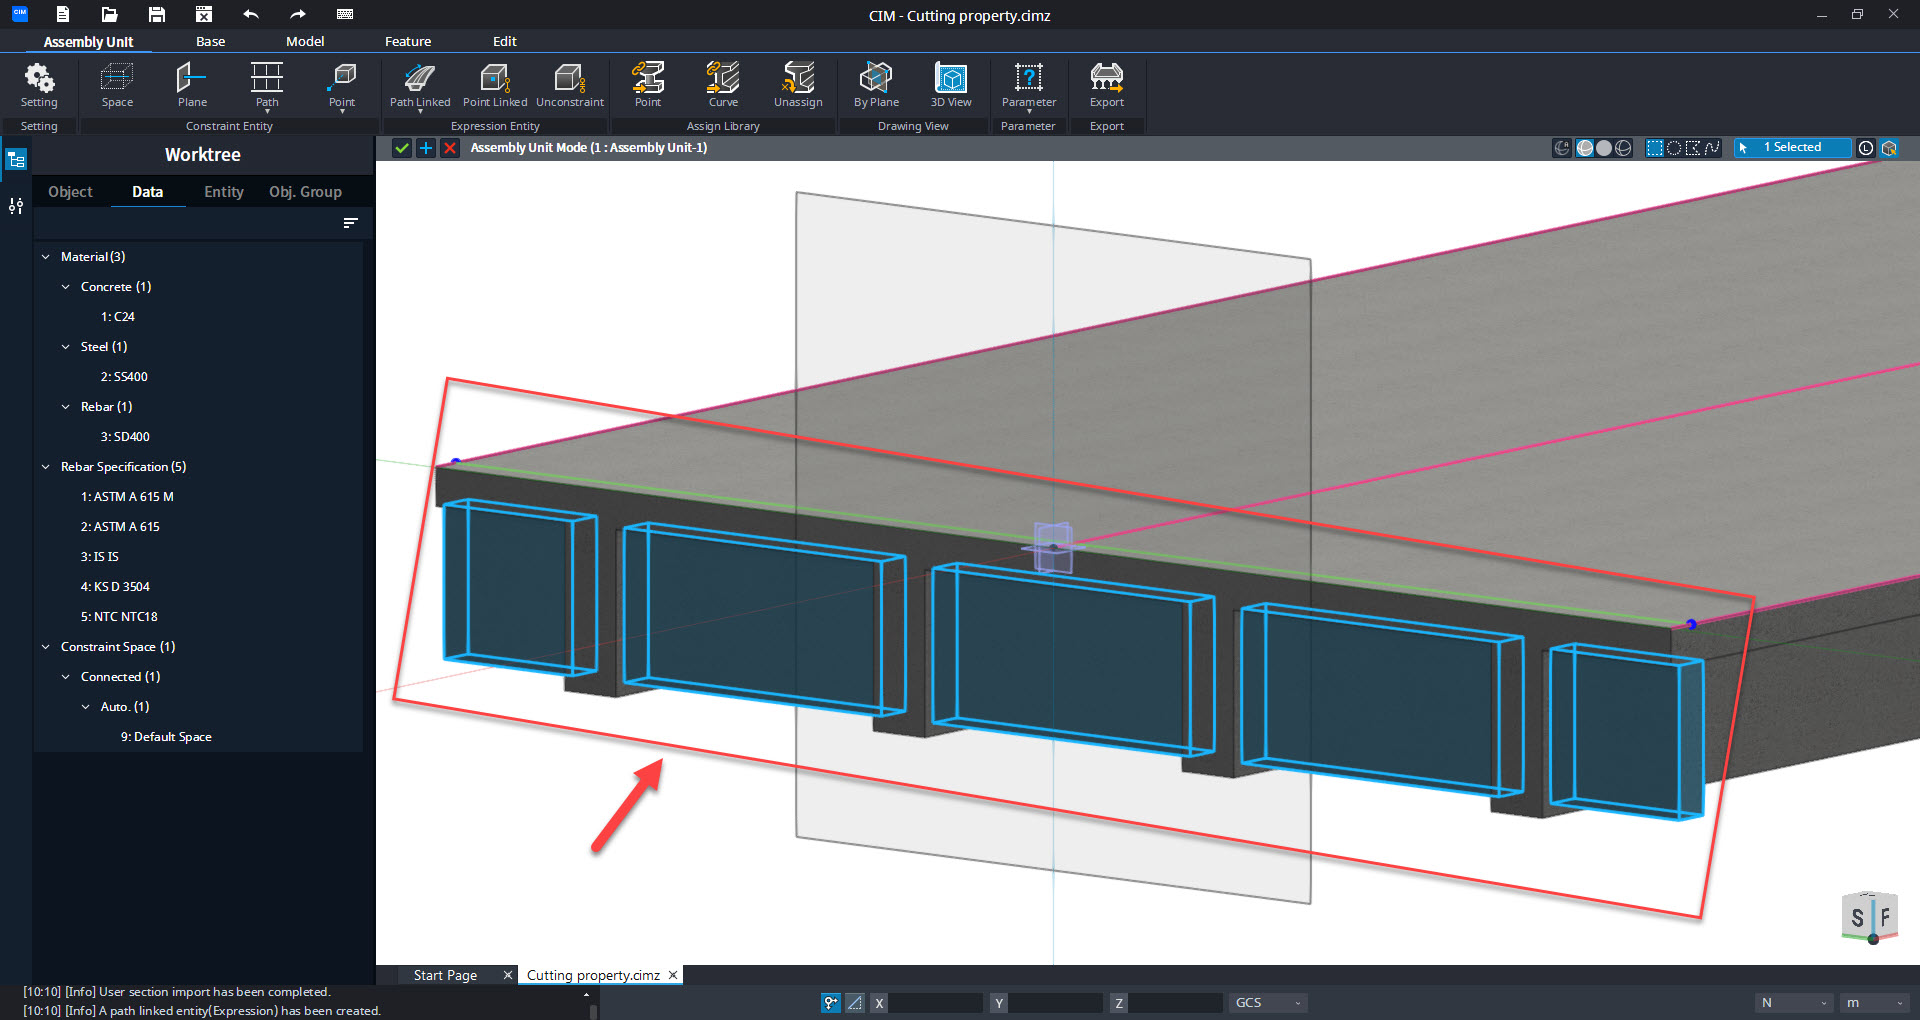This screenshot has width=1920, height=1020.
Task: Open the Object tab in Worktree
Action: pyautogui.click(x=70, y=192)
